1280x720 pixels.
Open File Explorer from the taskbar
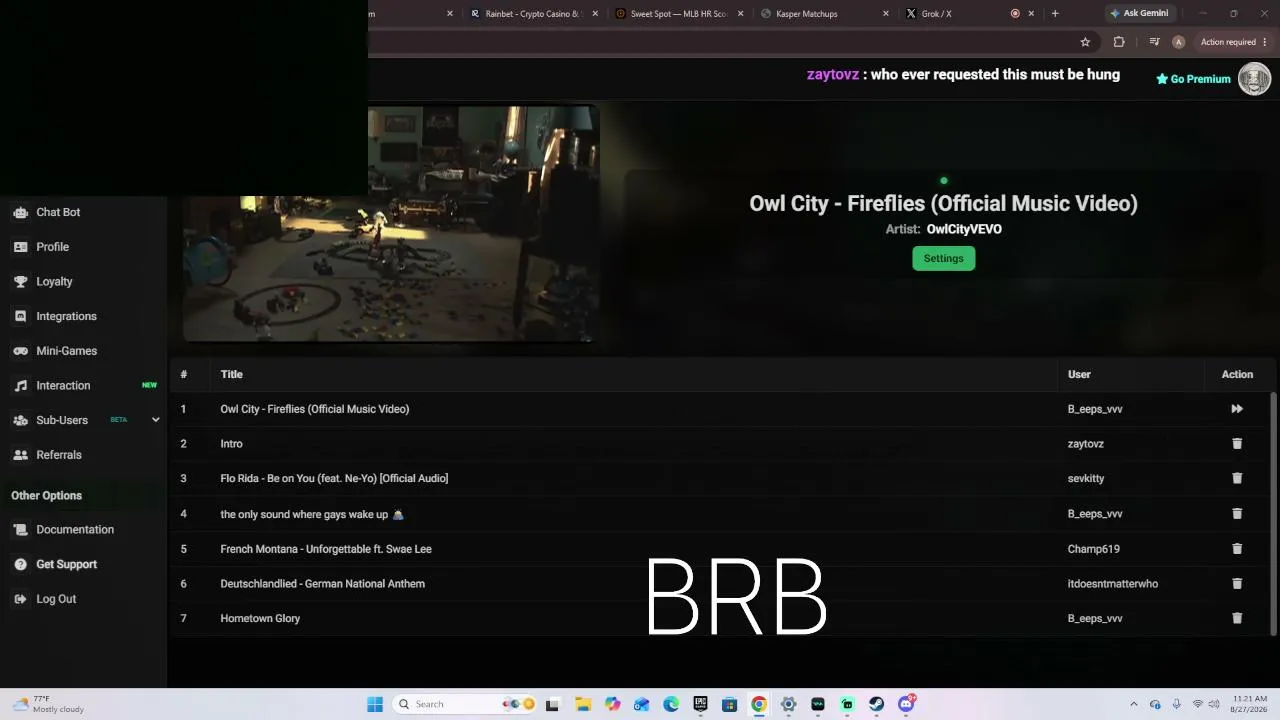coord(583,704)
